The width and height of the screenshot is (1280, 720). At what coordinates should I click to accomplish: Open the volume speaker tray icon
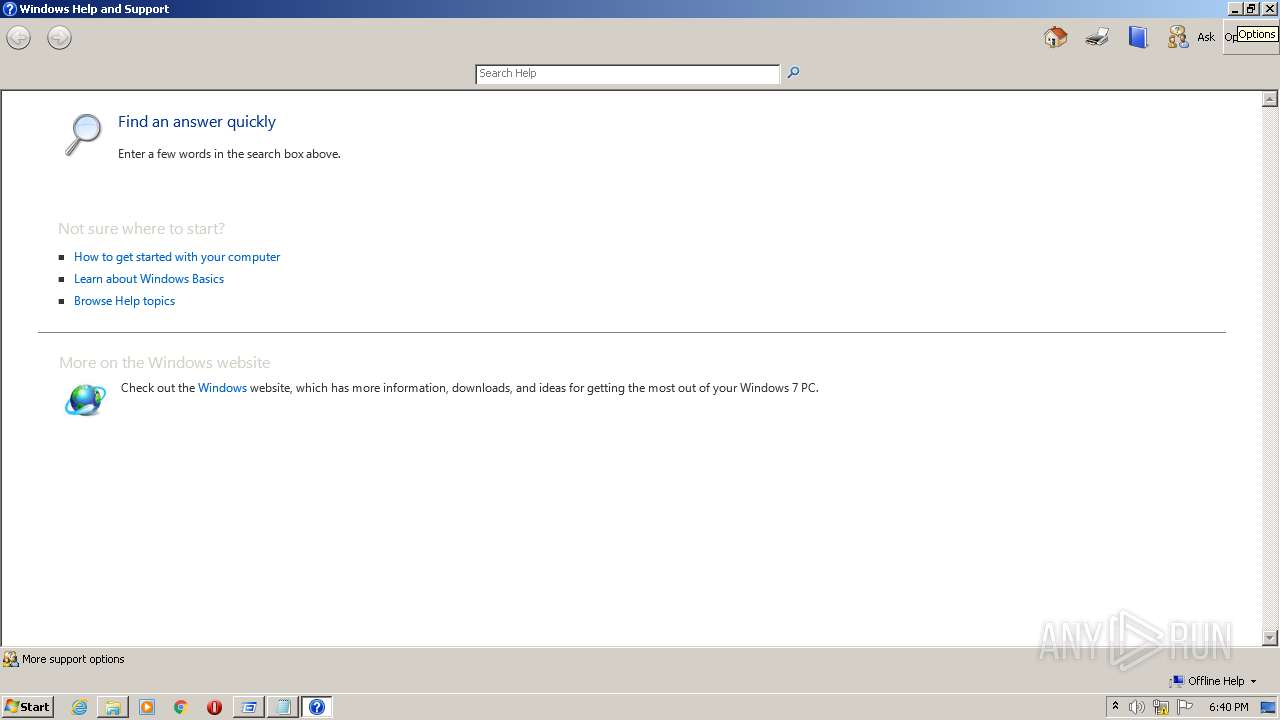(x=1137, y=707)
